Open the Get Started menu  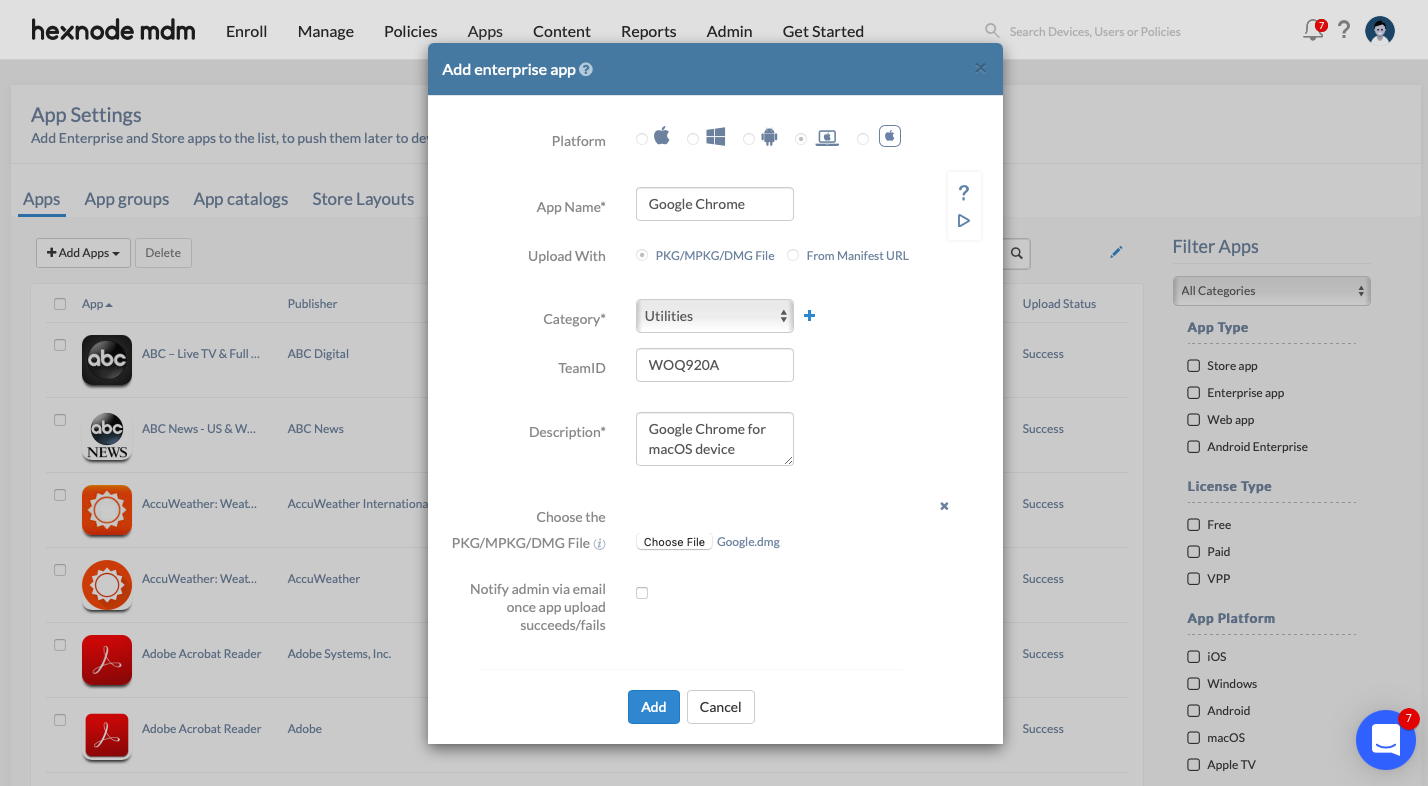[x=823, y=31]
